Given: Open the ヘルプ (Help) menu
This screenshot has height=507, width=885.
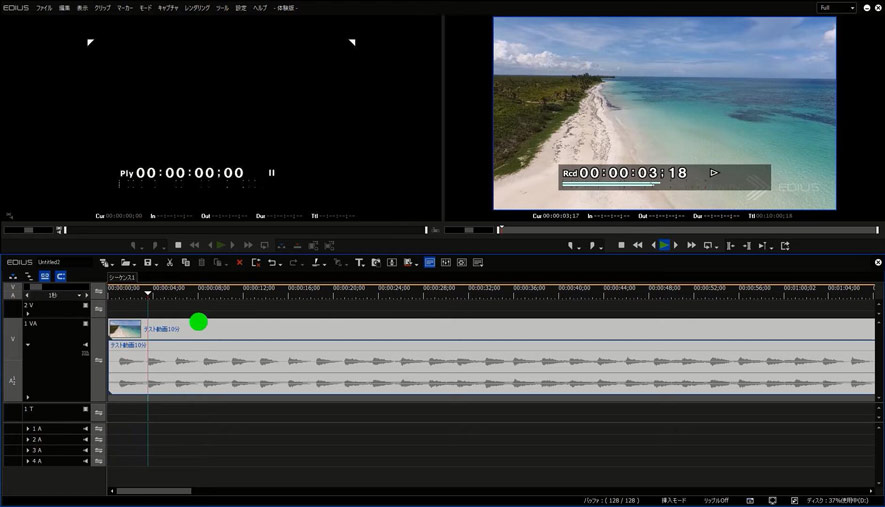Looking at the screenshot, I should click(x=260, y=8).
